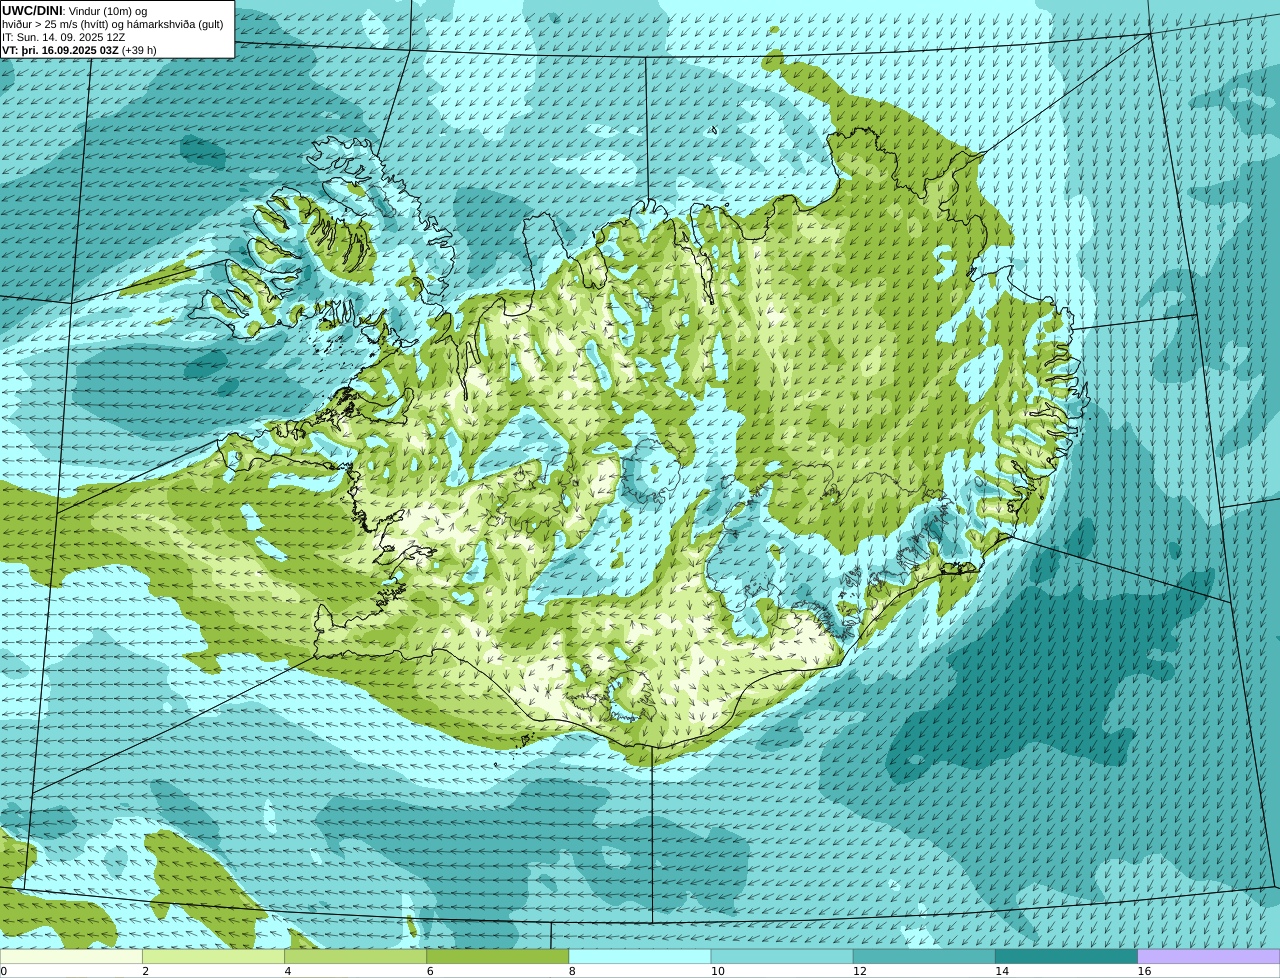Click the title line "UWC/DINI: Vindur (10m) og"

point(74,11)
